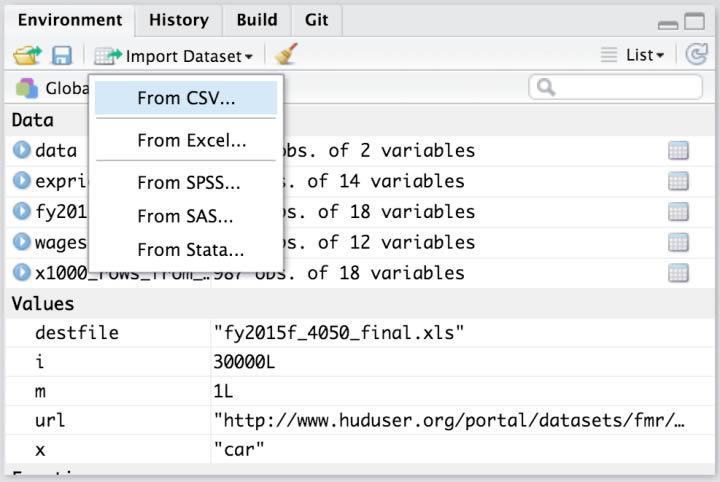This screenshot has height=482, width=720.
Task: Refresh the environment pane
Action: (696, 56)
